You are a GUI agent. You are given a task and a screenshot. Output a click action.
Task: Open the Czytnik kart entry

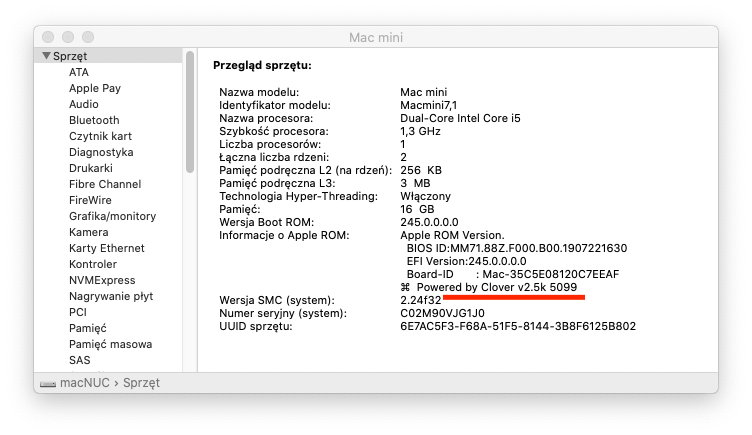coord(100,136)
